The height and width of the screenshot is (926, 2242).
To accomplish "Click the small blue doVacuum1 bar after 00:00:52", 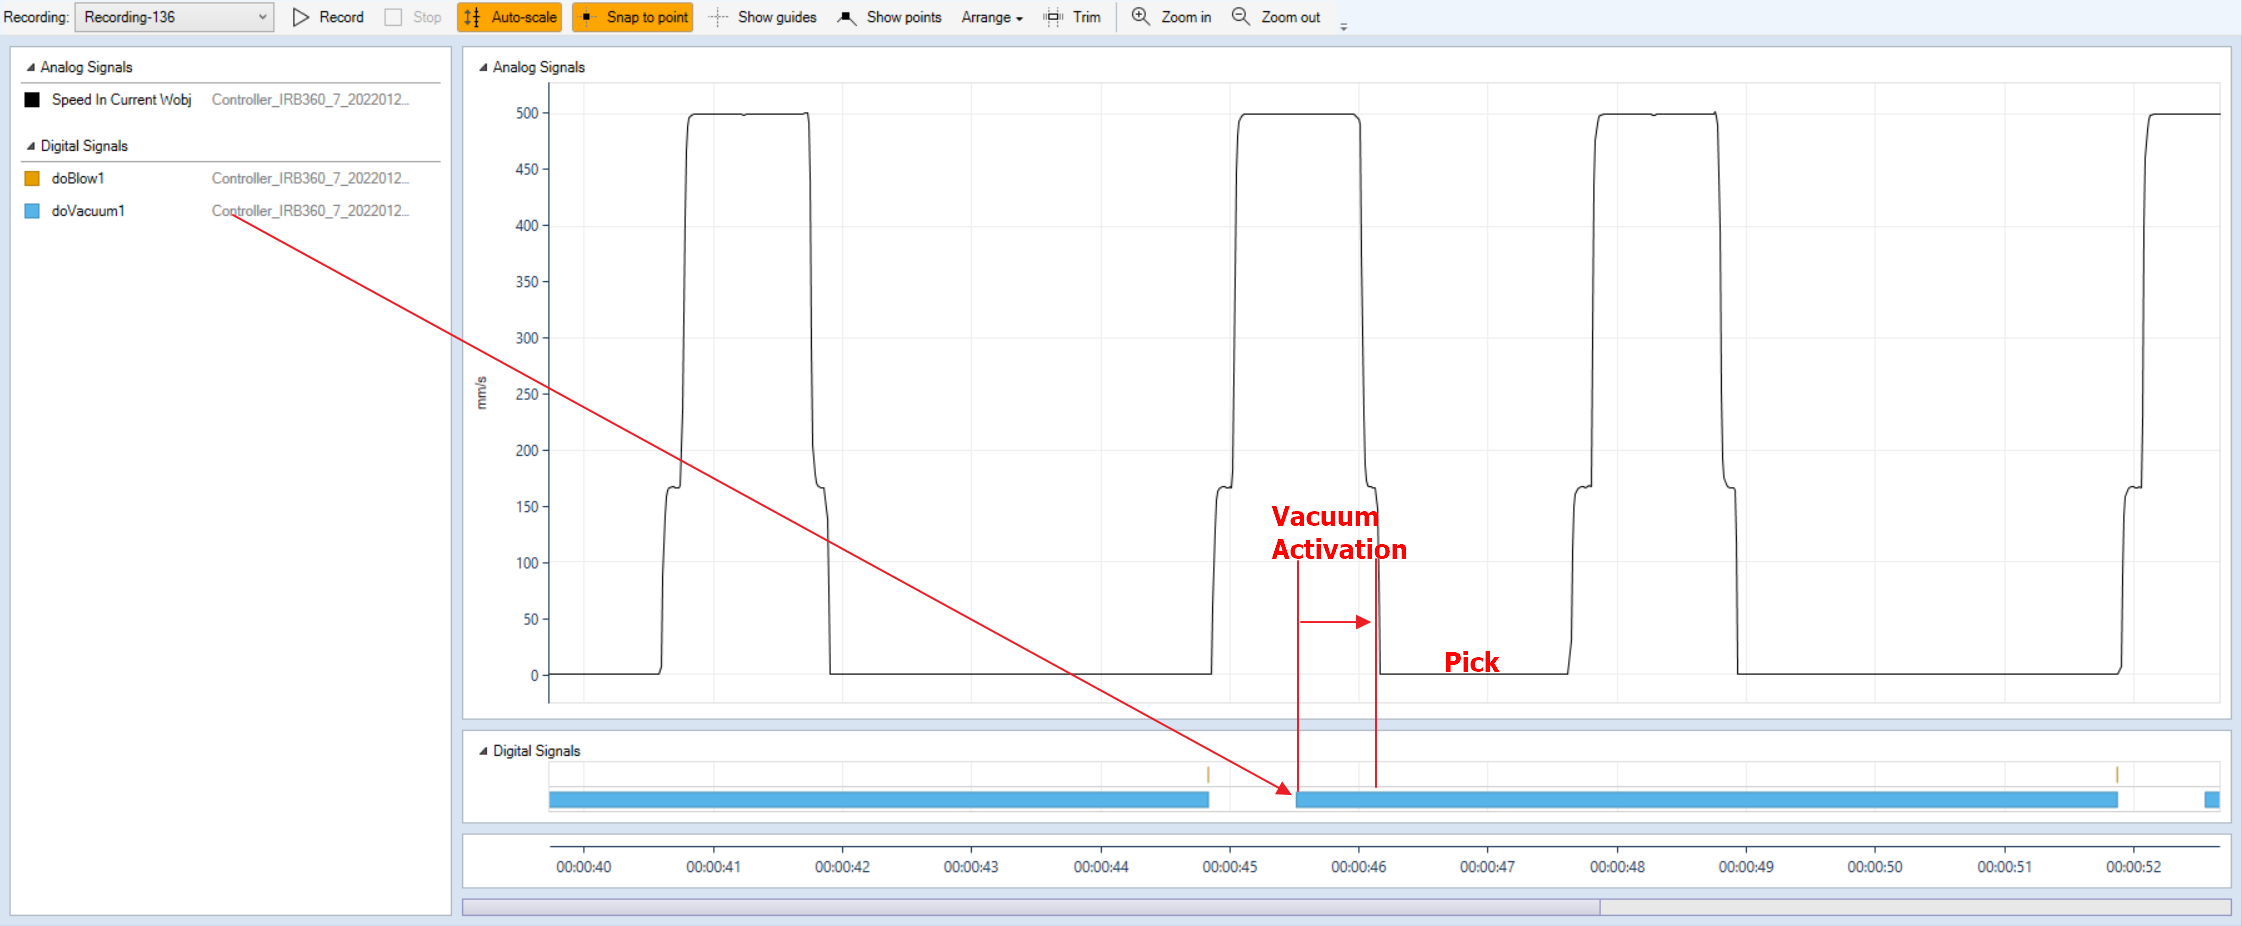I will click(2212, 800).
